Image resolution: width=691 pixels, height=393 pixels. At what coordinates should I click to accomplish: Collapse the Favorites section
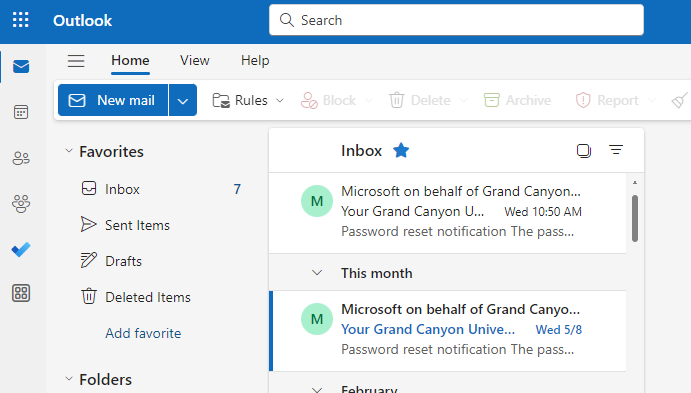pyautogui.click(x=69, y=151)
